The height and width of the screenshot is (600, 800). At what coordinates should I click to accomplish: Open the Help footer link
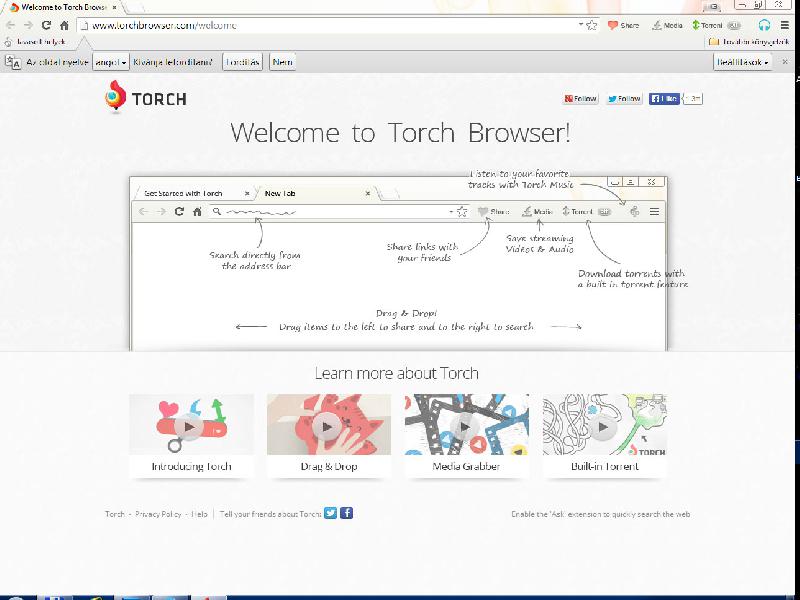point(199,514)
